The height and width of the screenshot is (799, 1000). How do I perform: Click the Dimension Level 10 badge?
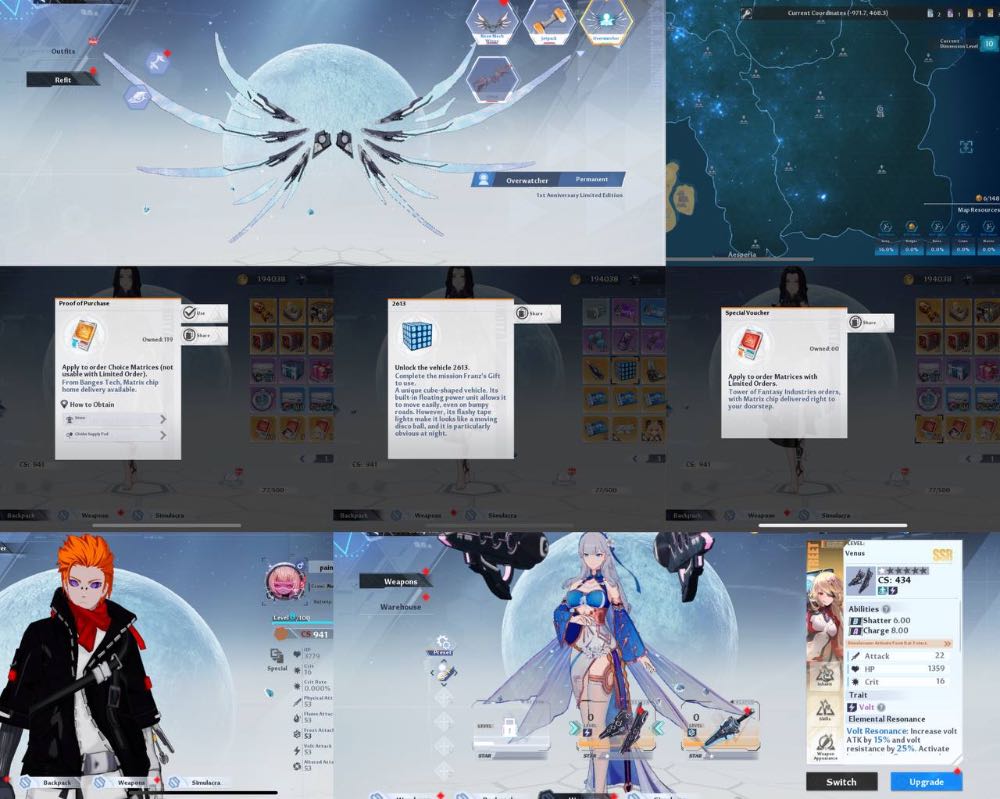click(x=989, y=43)
